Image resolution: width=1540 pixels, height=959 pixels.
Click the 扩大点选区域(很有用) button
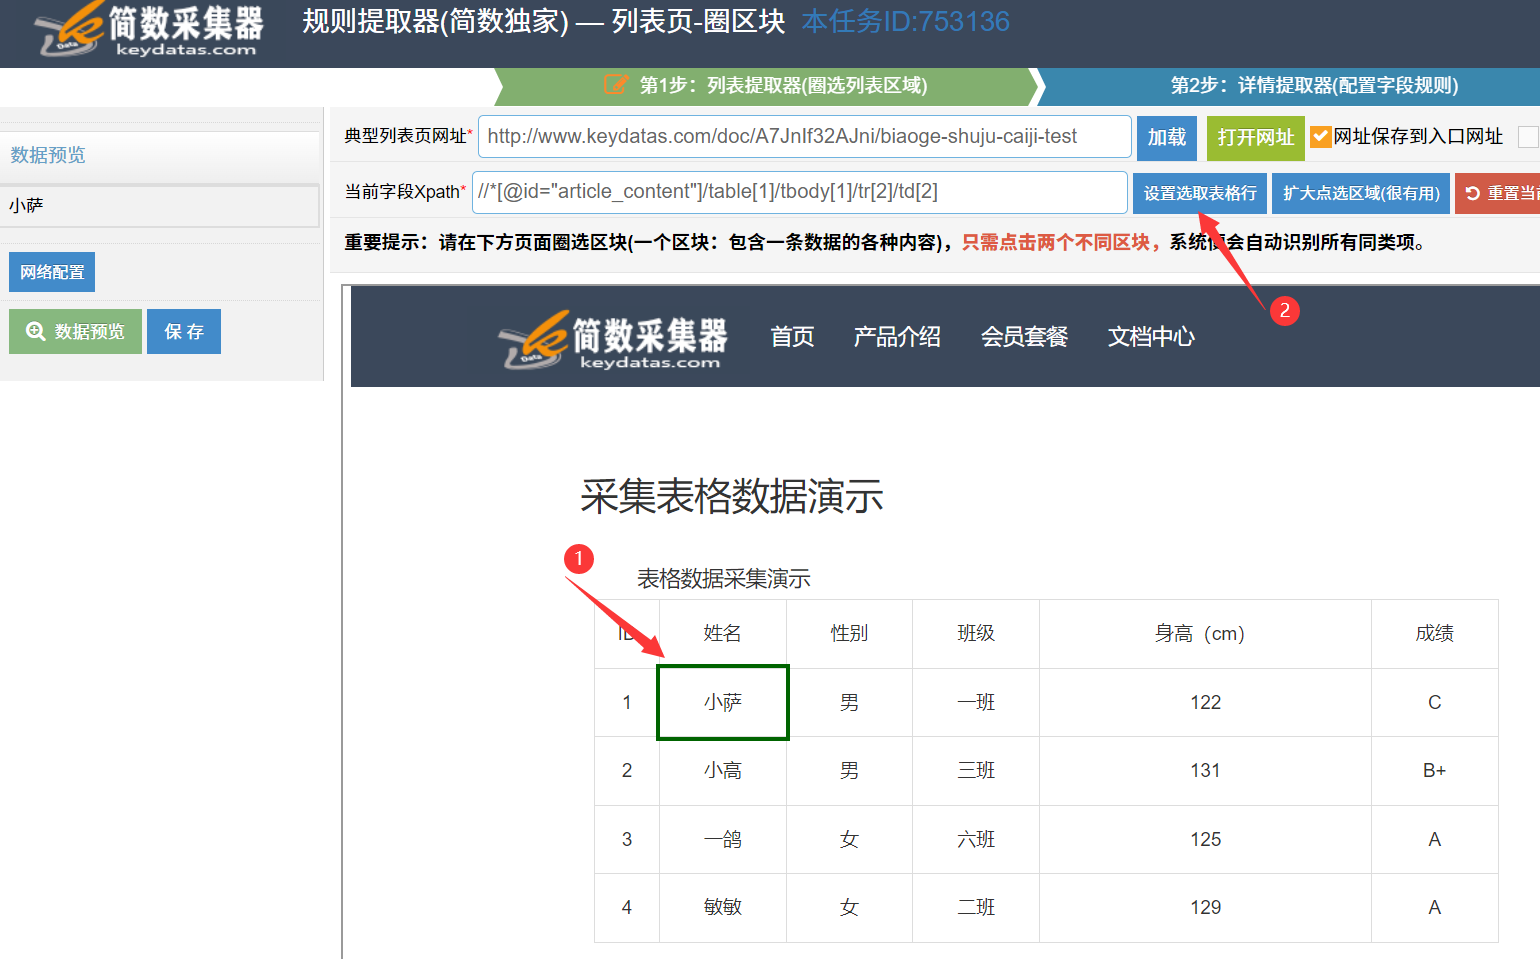[1360, 192]
